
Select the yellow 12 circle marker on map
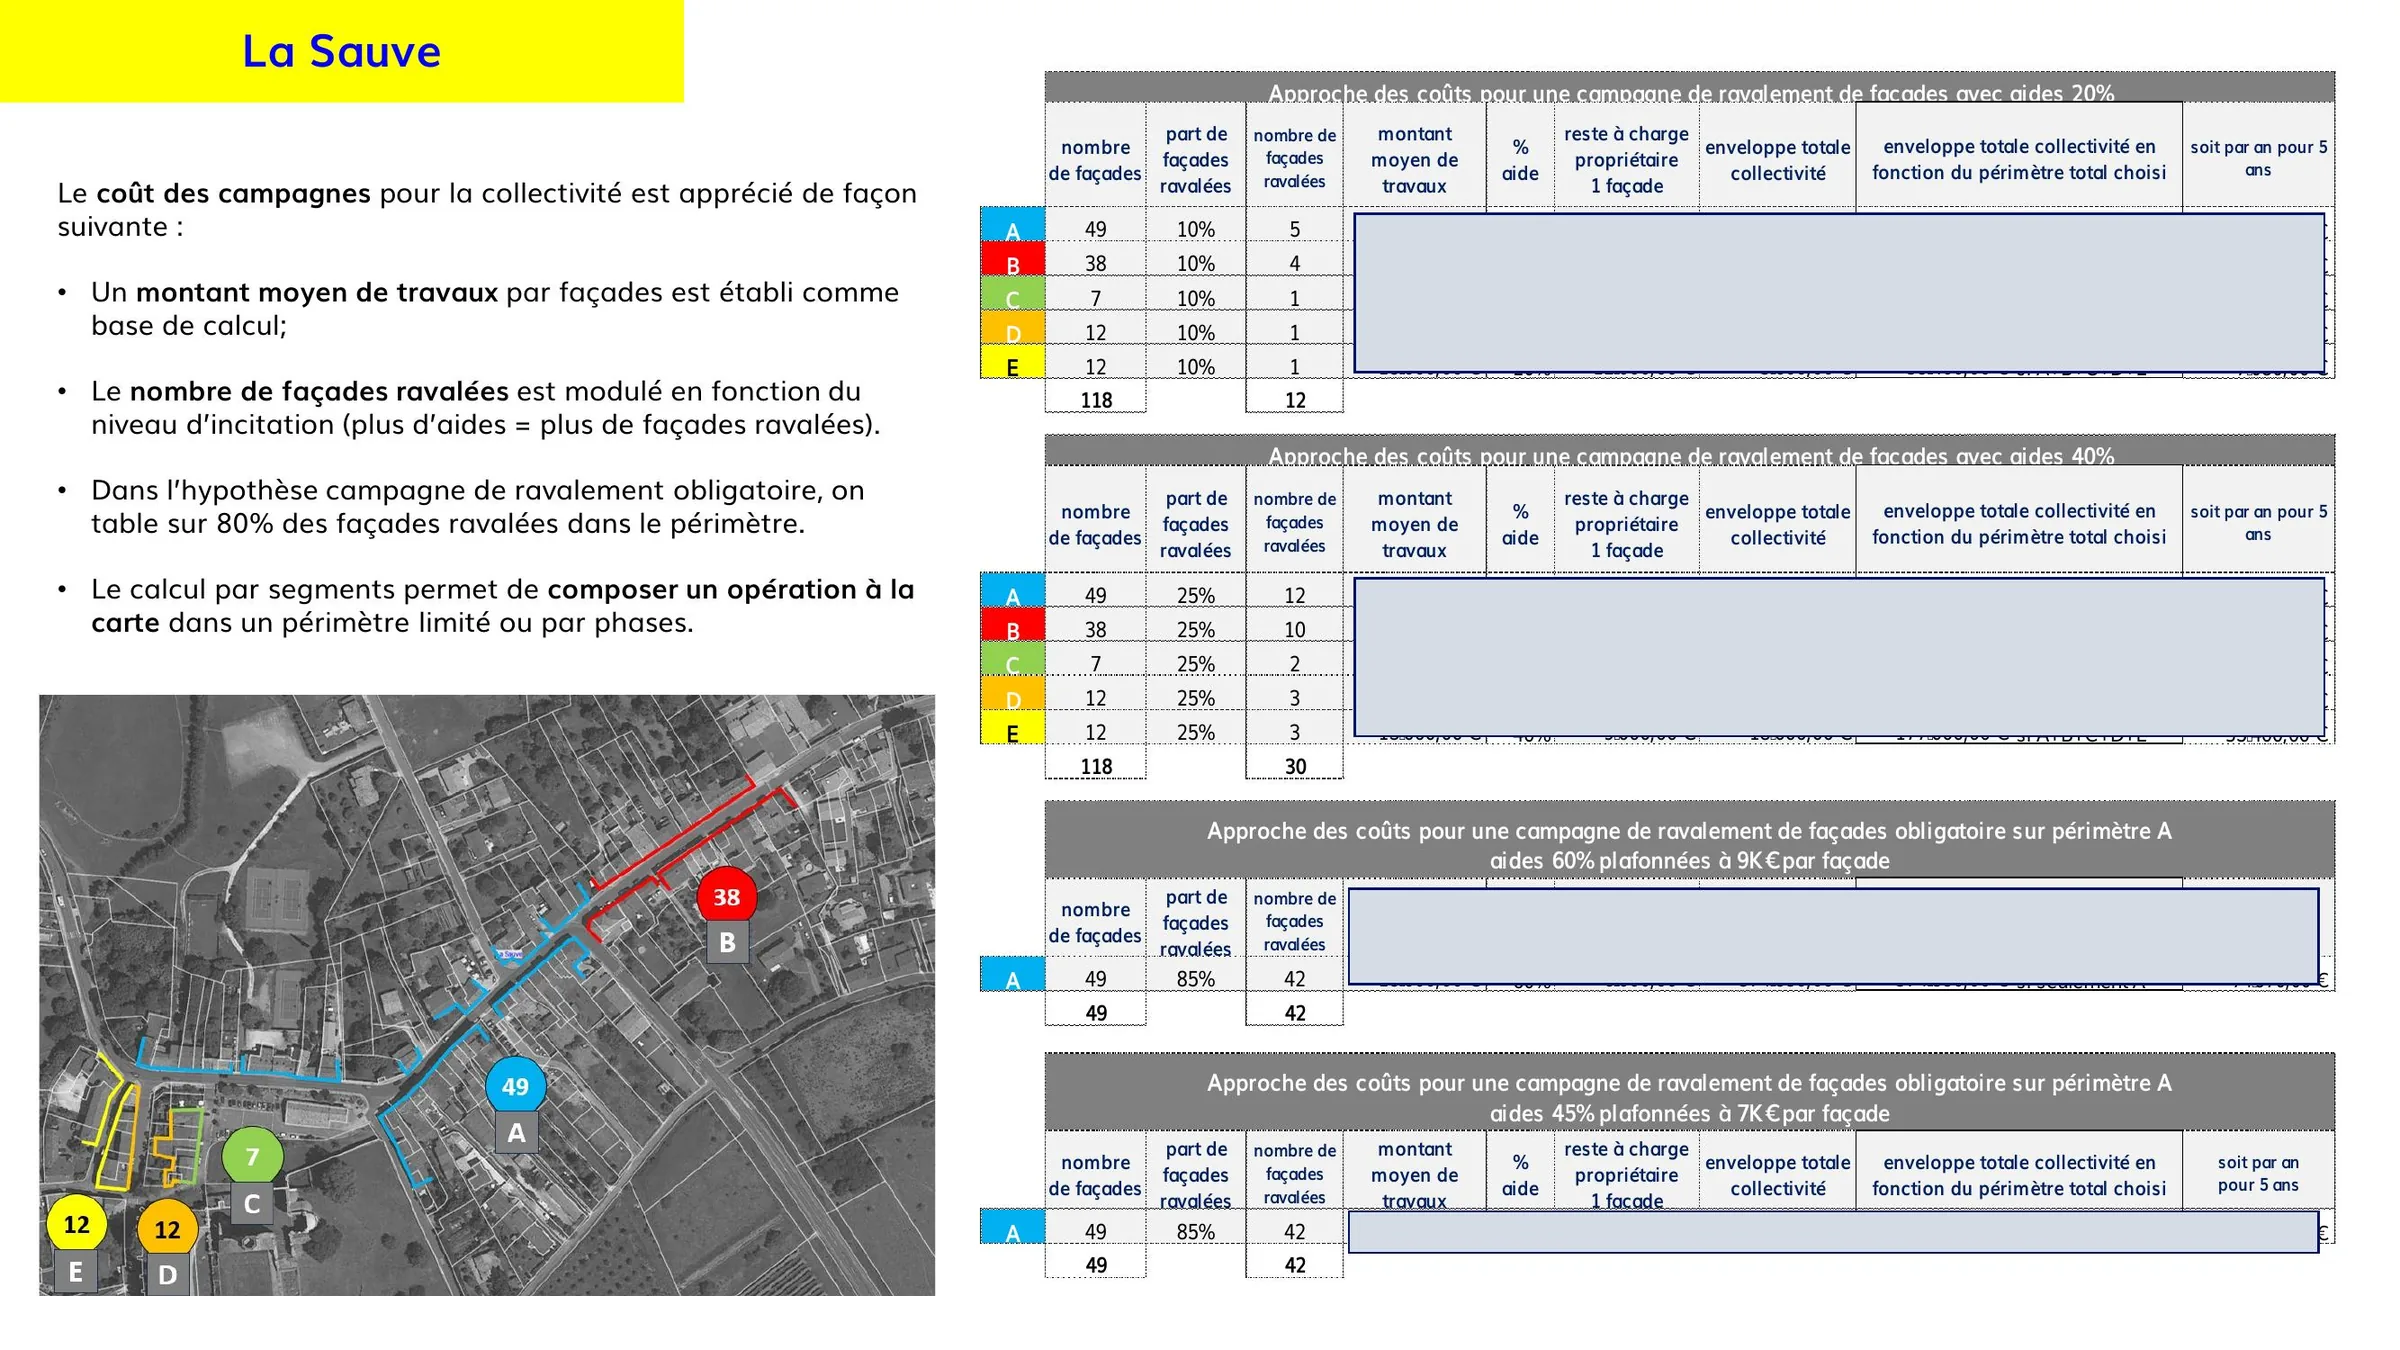(76, 1224)
